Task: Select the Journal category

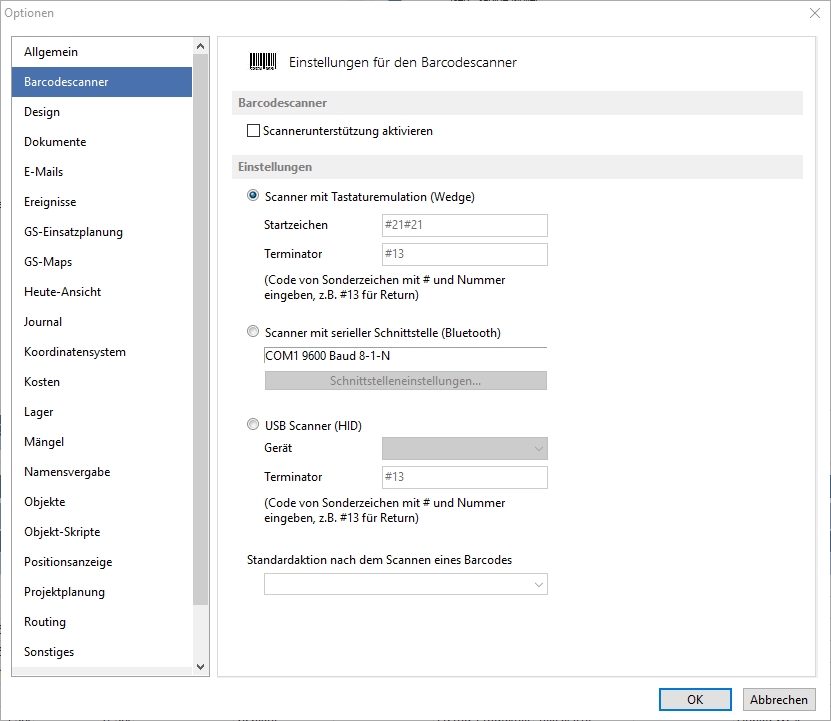Action: tap(102, 322)
